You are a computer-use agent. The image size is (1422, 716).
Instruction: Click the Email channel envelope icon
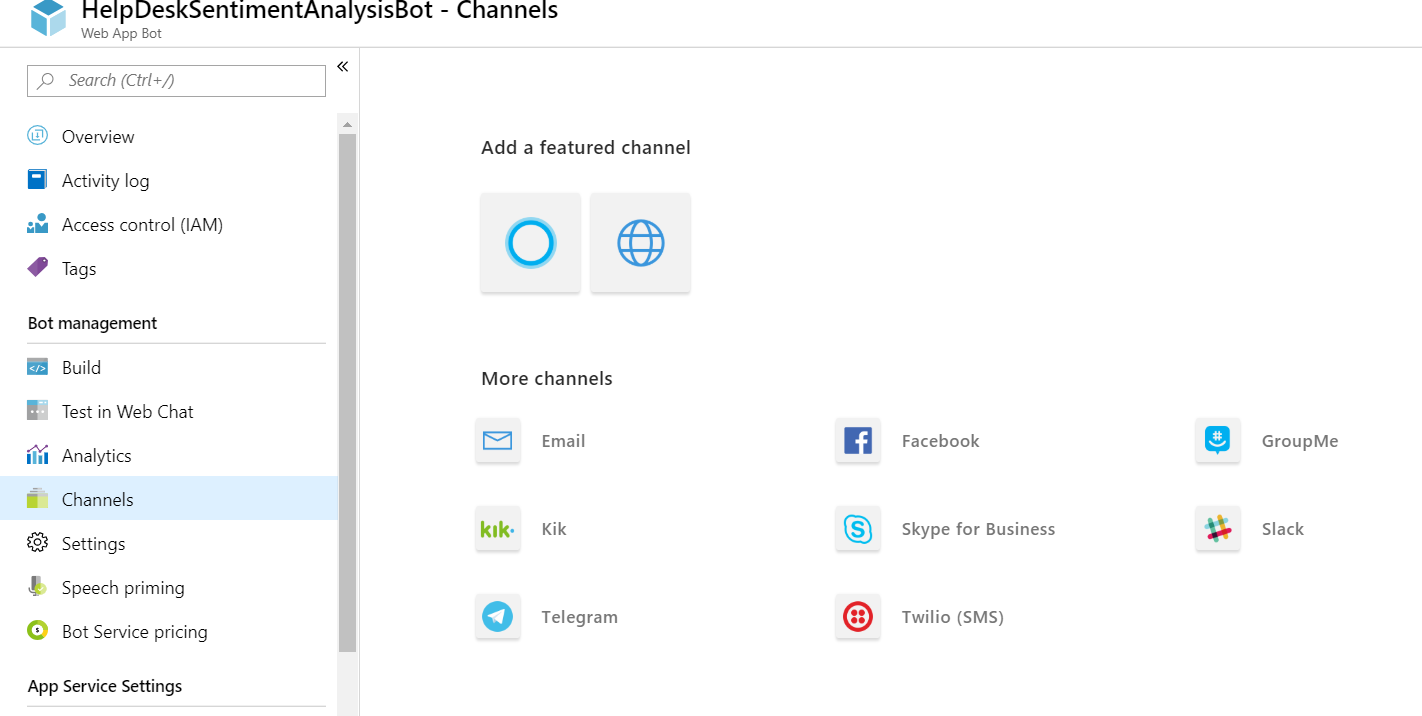498,441
